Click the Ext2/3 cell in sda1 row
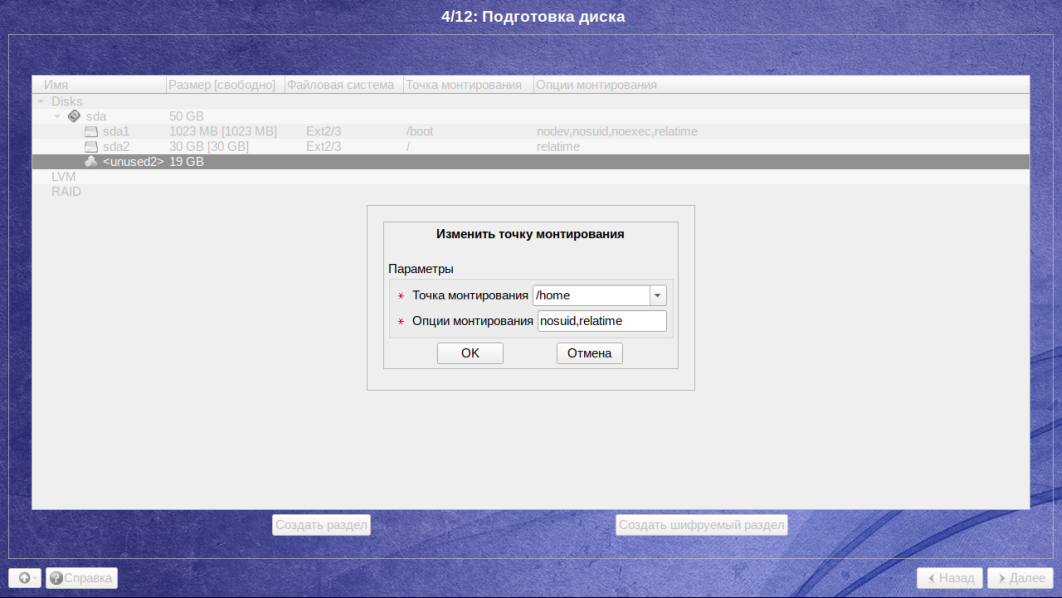1062x598 pixels. coord(324,131)
